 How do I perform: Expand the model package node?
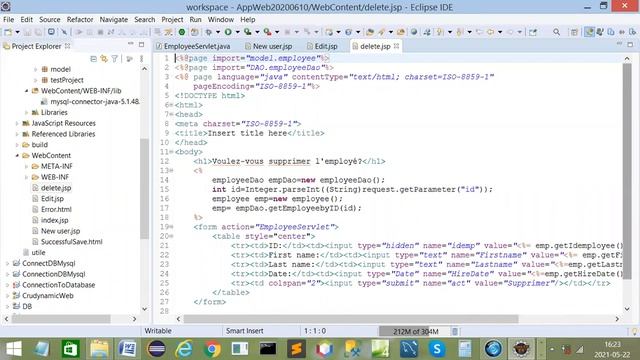click(36, 69)
